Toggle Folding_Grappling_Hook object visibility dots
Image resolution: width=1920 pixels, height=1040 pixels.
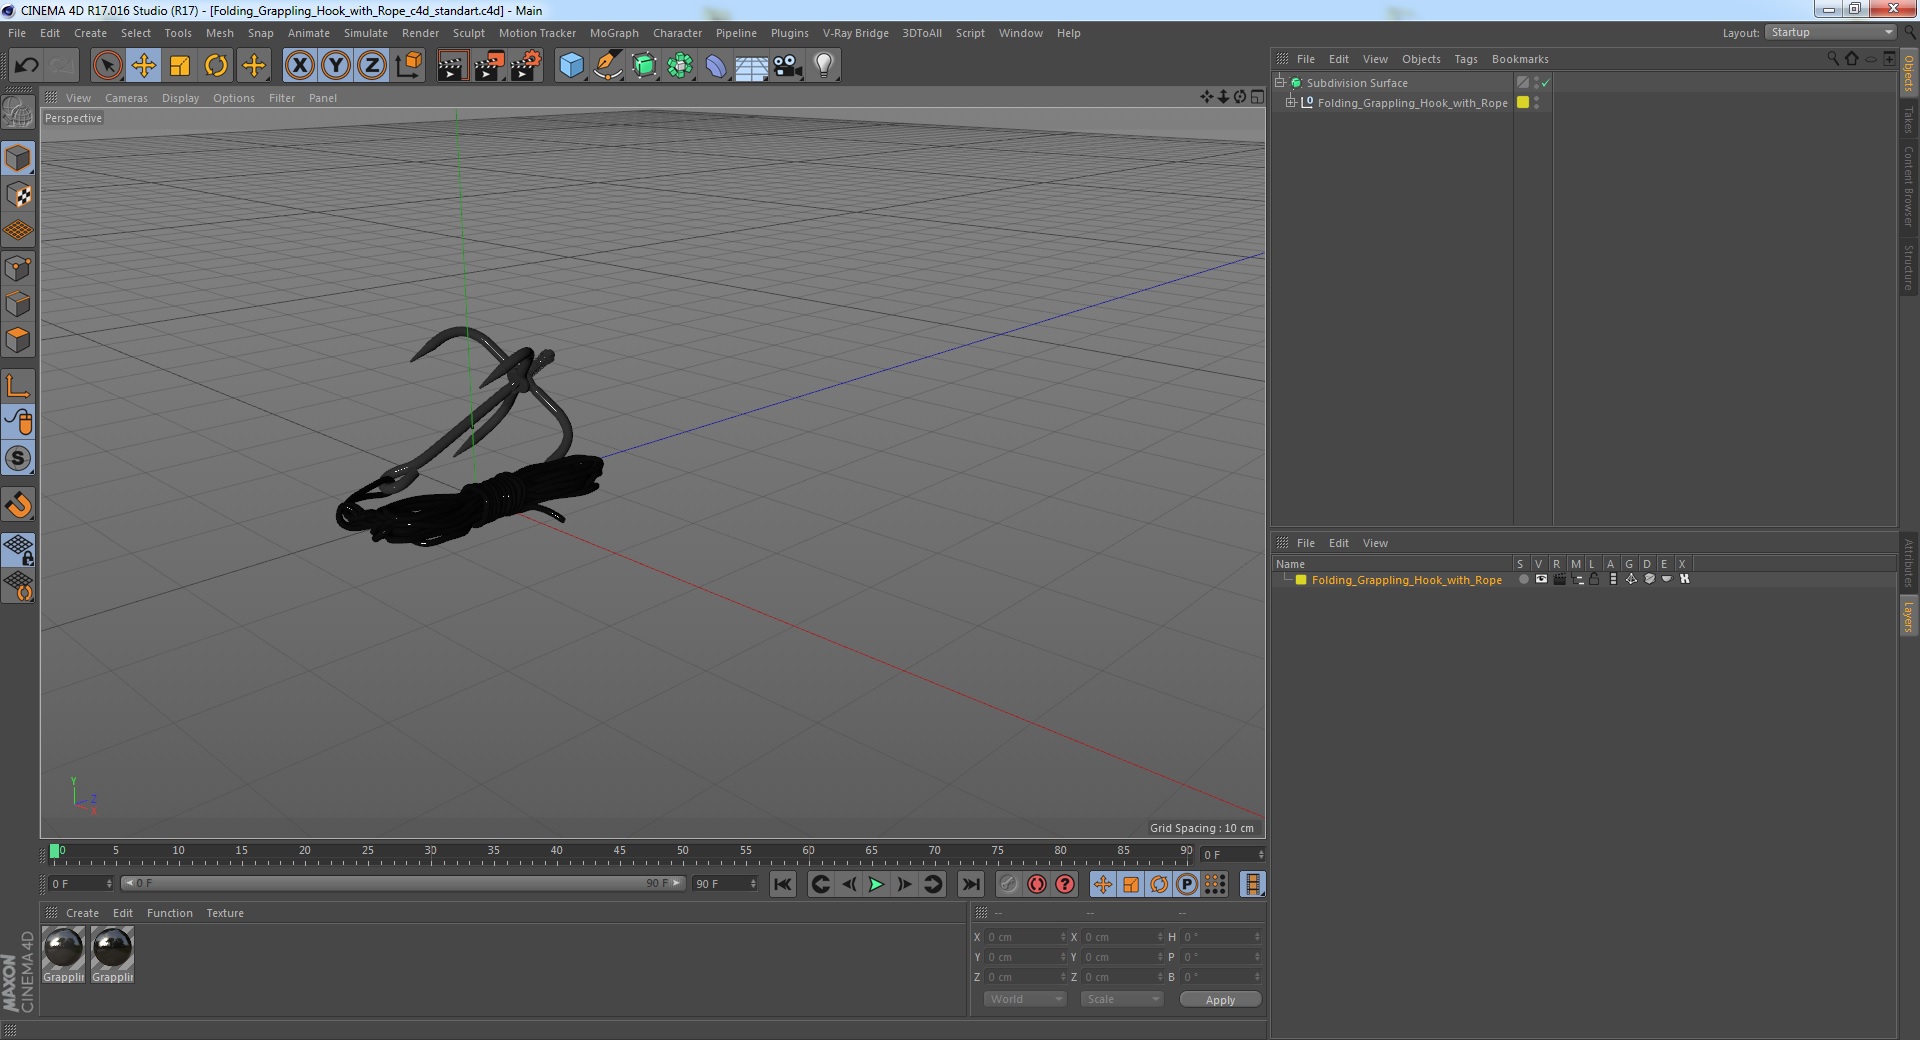pos(1536,103)
